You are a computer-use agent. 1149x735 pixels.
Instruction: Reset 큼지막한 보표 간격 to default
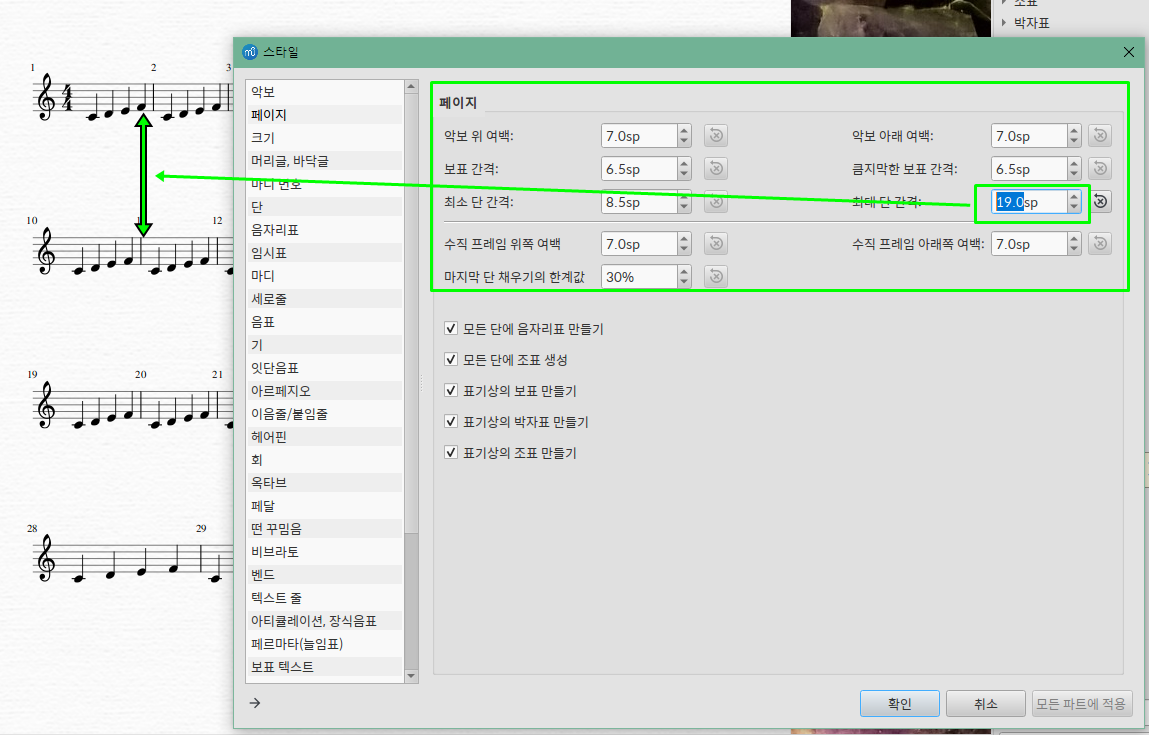(x=1100, y=169)
